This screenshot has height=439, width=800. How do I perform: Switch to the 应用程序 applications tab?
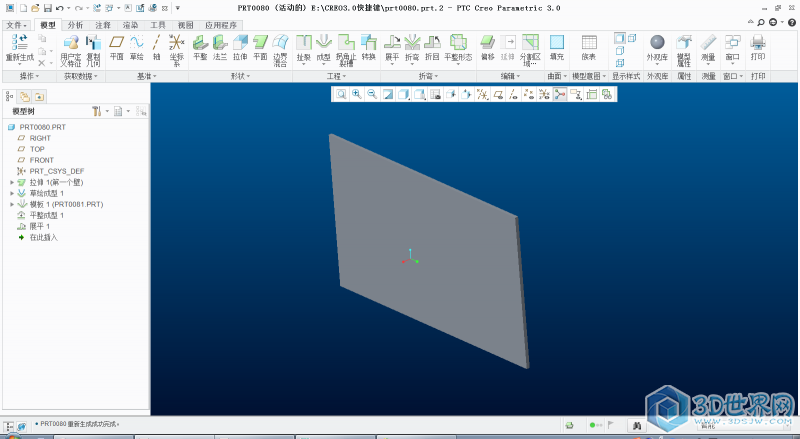pos(221,25)
